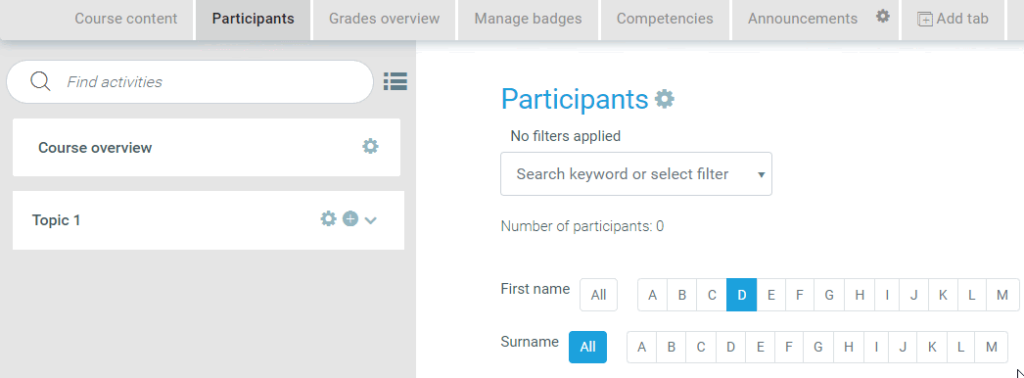1024x378 pixels.
Task: Click the filter dropdown arrow
Action: (761, 175)
